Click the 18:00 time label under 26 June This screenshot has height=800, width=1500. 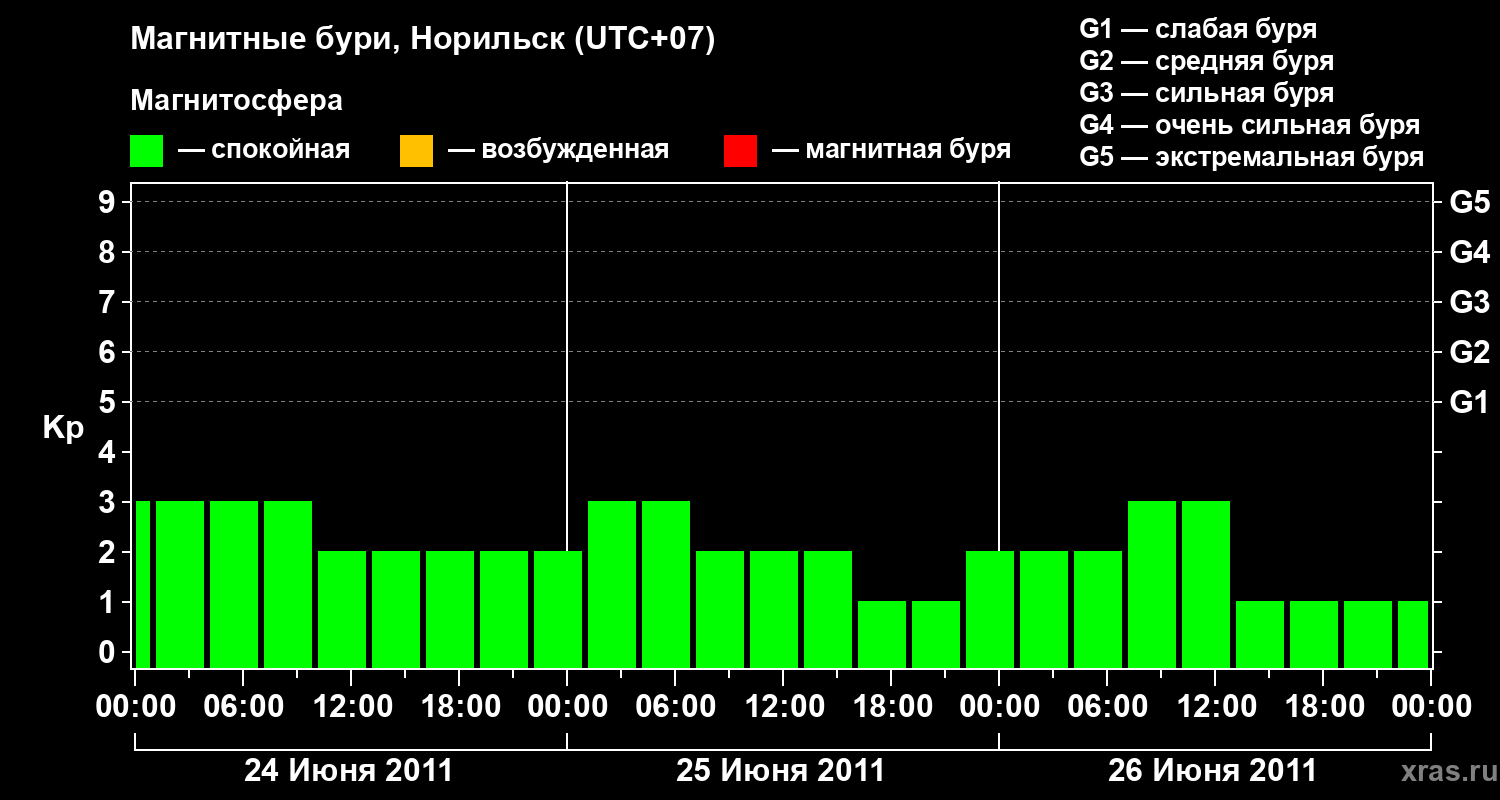click(1323, 707)
